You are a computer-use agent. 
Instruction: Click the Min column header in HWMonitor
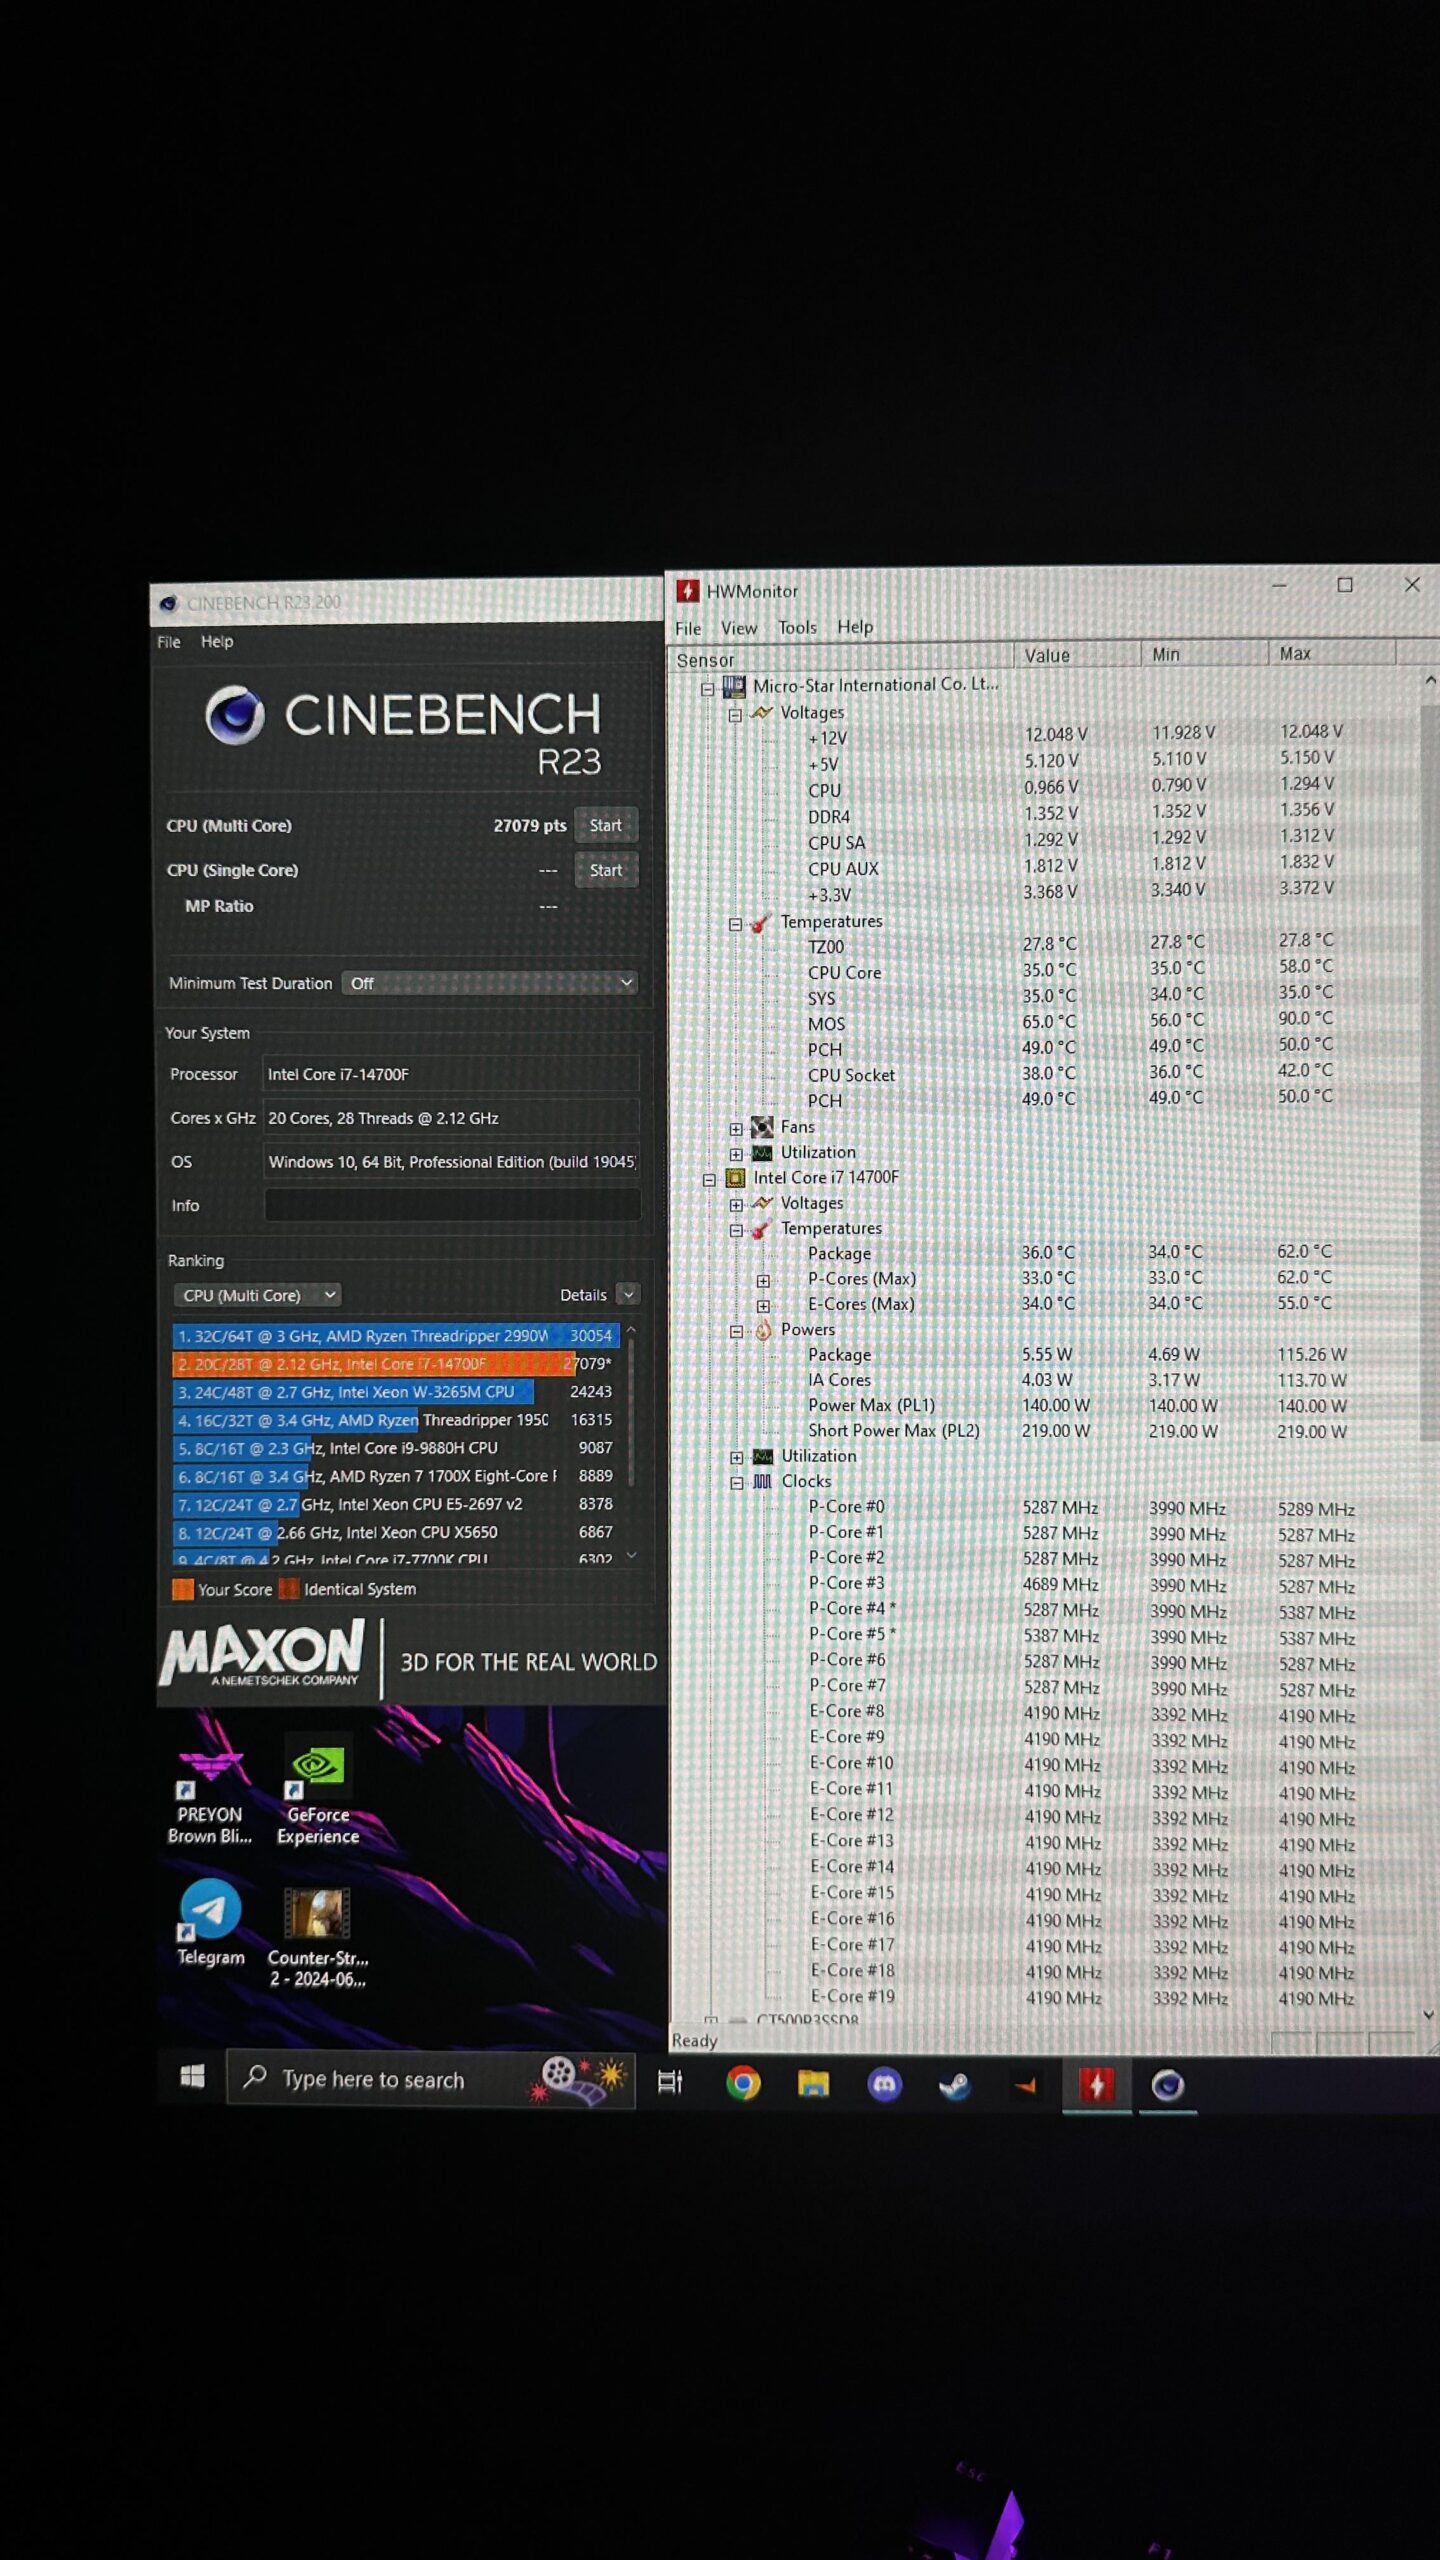[1204, 654]
